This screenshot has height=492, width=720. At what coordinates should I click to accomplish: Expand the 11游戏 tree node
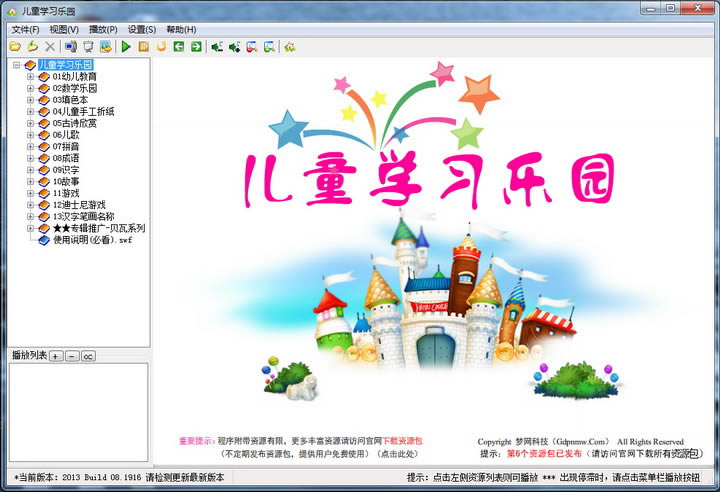[30, 193]
